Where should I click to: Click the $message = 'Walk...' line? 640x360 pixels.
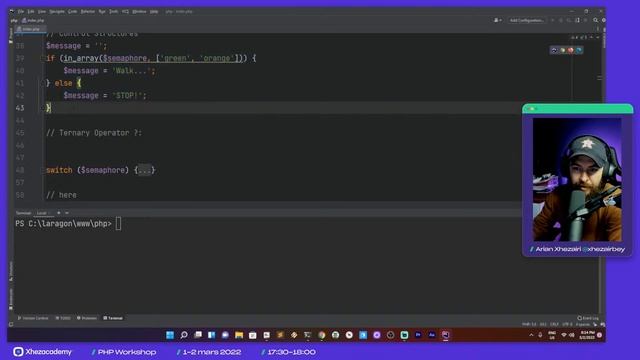click(x=109, y=71)
